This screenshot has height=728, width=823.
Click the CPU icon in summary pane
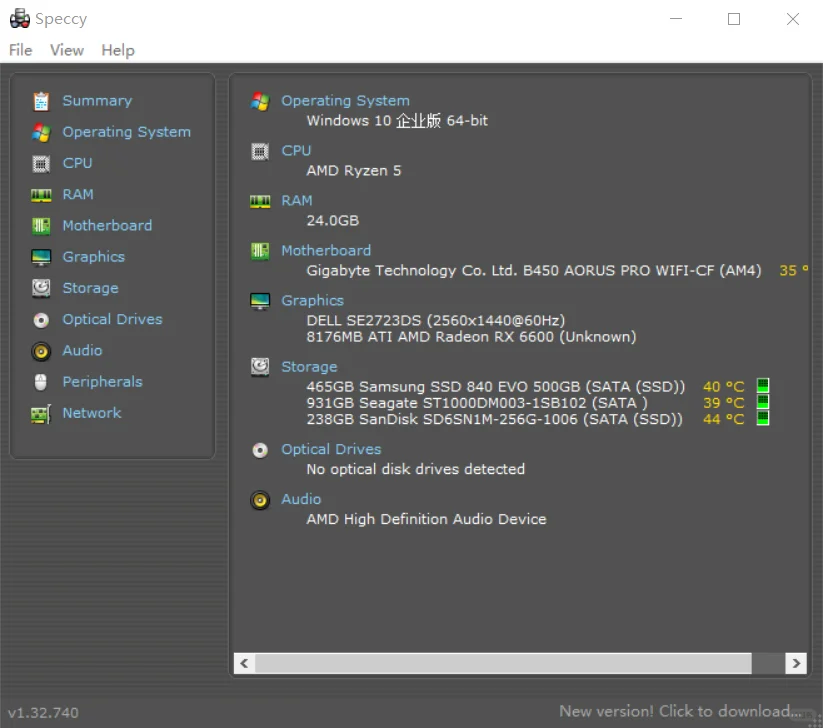pos(260,152)
